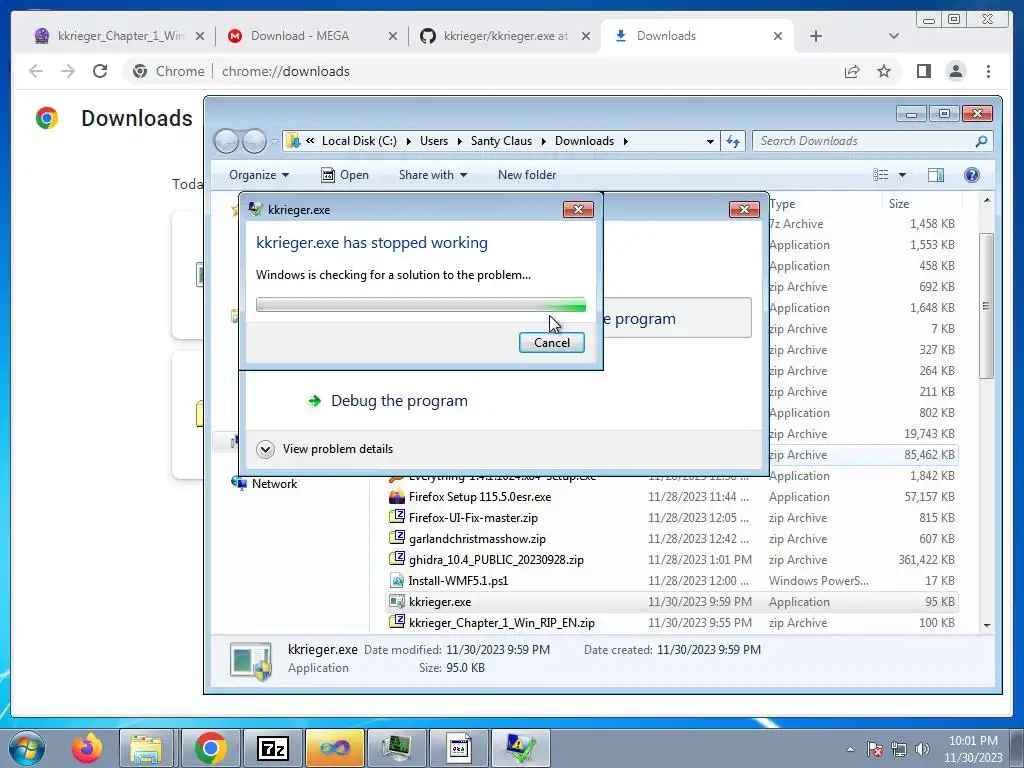
Task: Cancel the kkrieger.exe solution check
Action: point(551,343)
